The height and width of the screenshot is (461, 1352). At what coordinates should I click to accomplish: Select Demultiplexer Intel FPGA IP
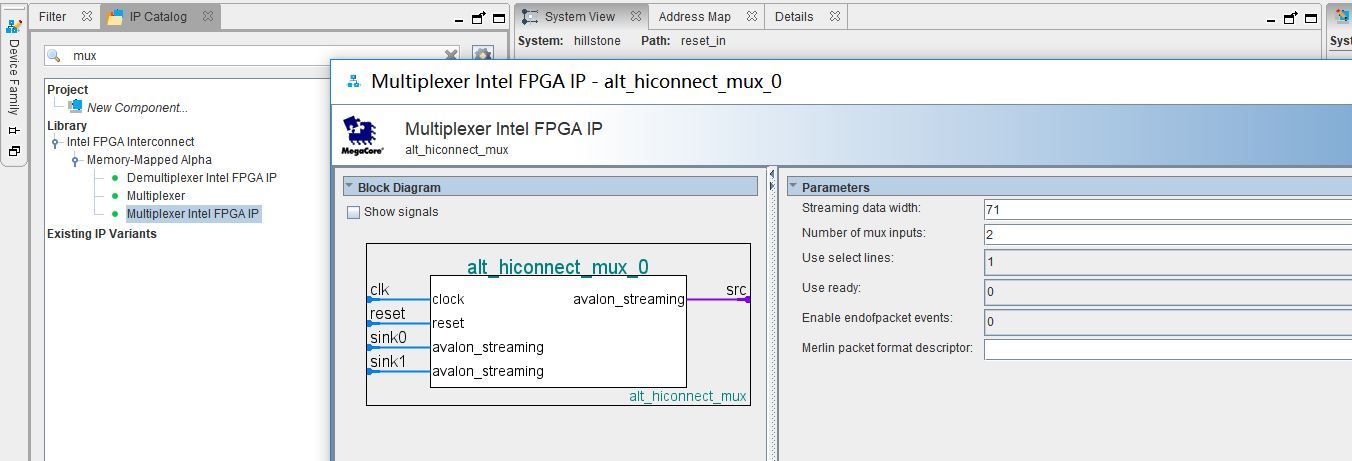[202, 178]
